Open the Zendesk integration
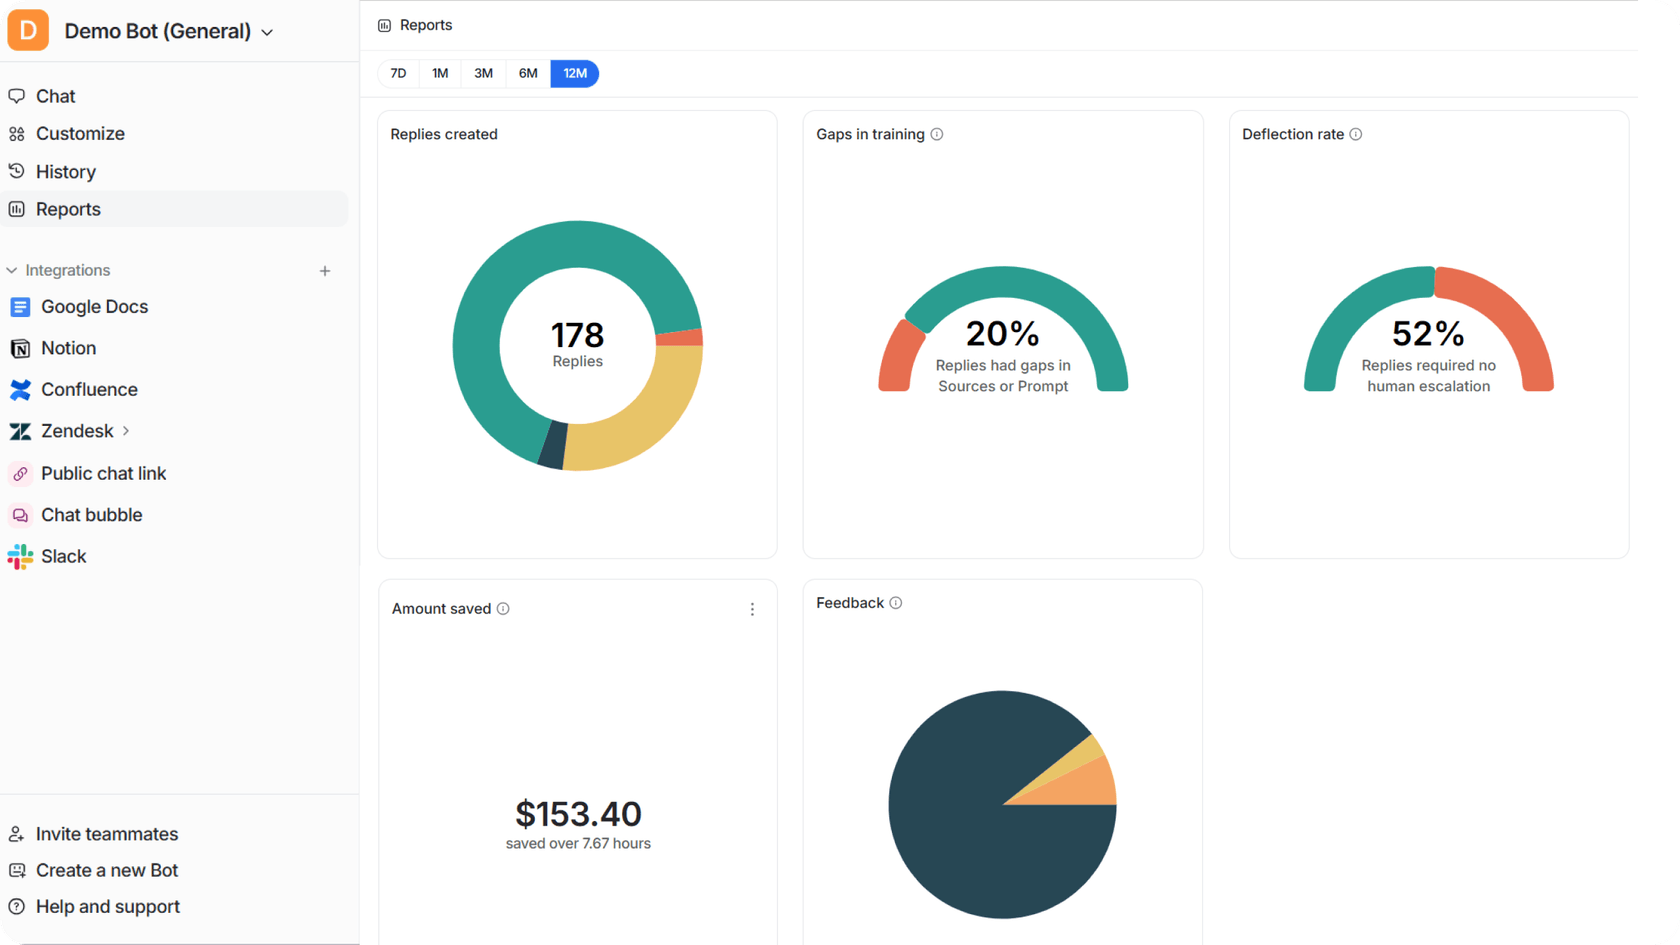The image size is (1680, 945). click(x=77, y=431)
